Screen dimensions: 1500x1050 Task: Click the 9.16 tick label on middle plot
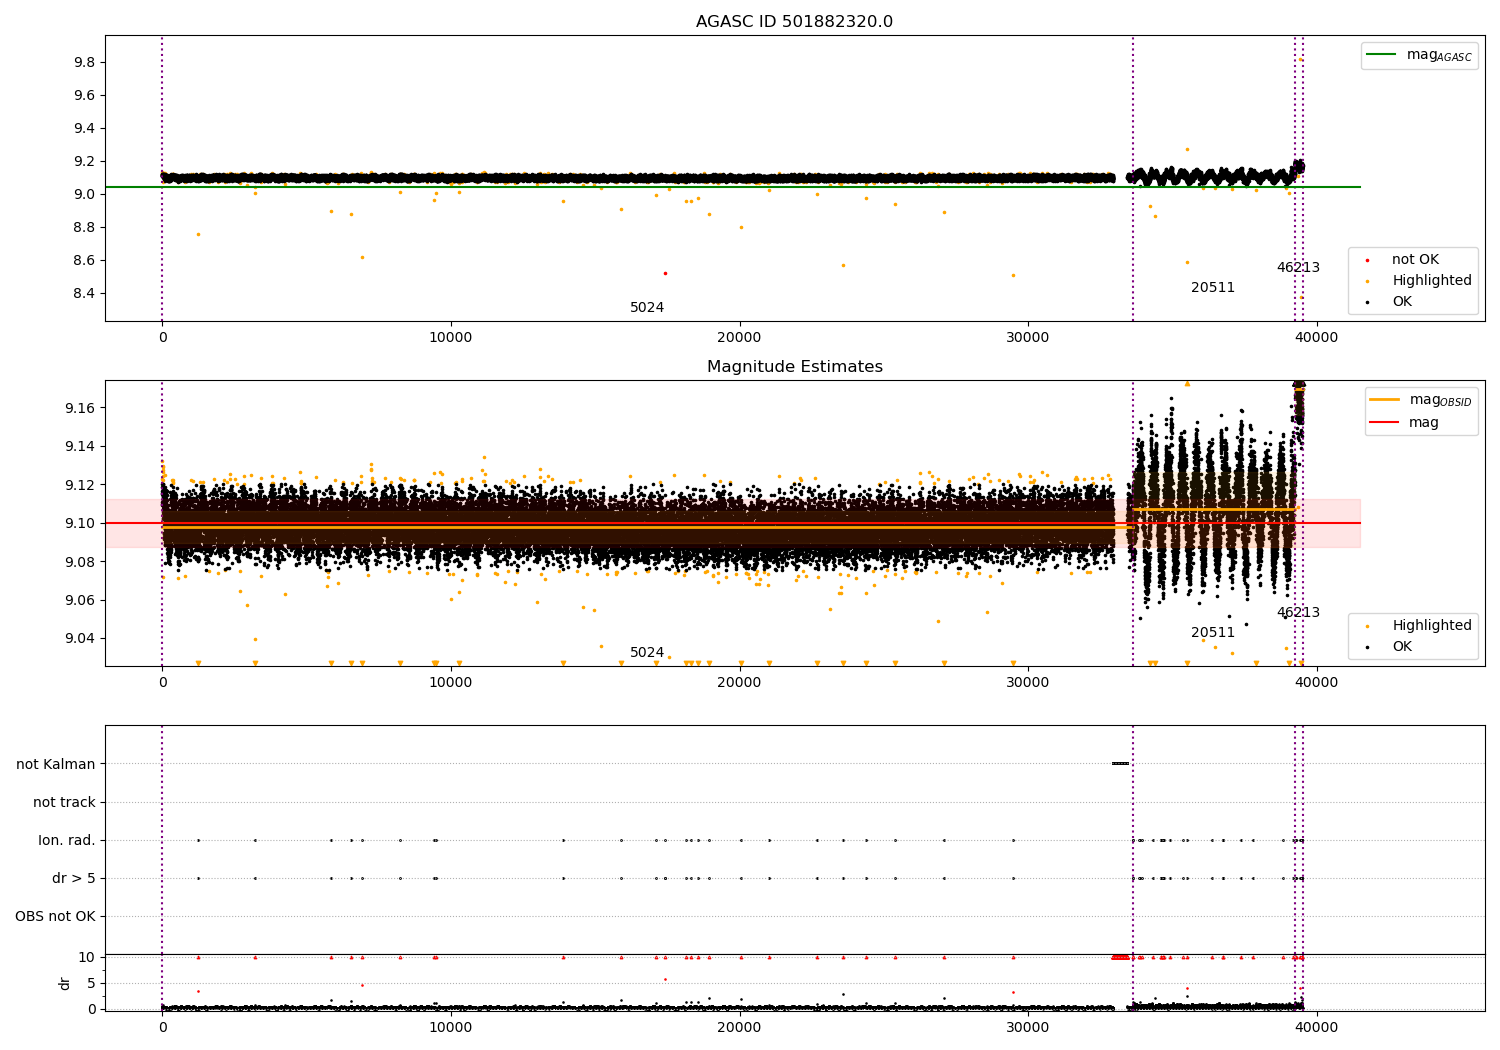click(x=80, y=408)
